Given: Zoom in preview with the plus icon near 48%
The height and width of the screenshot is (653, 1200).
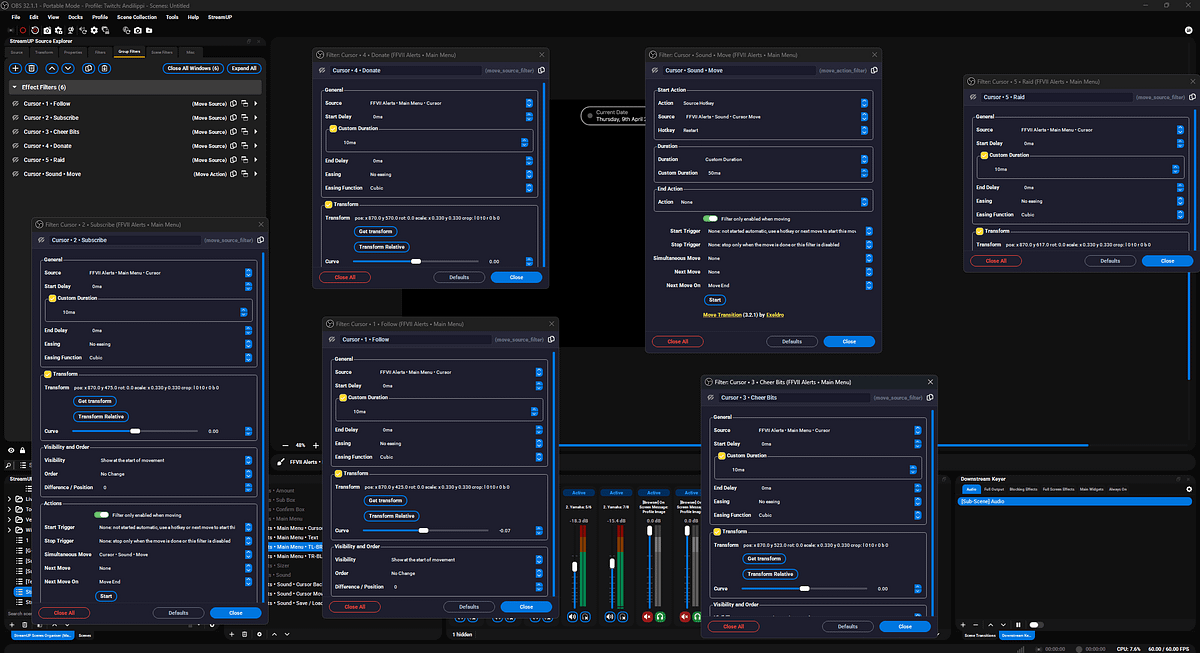Looking at the screenshot, I should (316, 445).
